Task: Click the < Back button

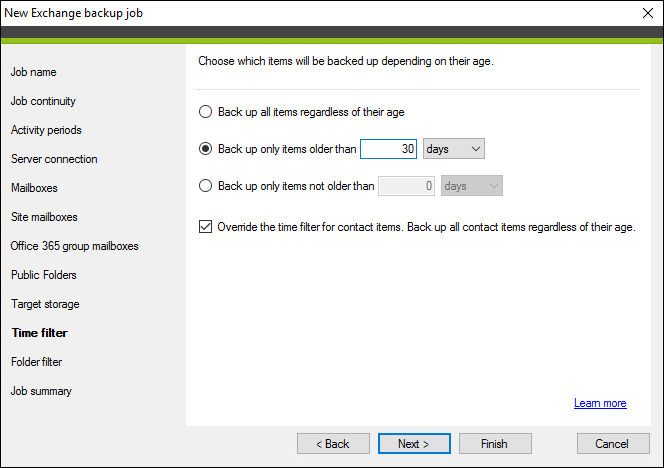Action: (x=333, y=443)
